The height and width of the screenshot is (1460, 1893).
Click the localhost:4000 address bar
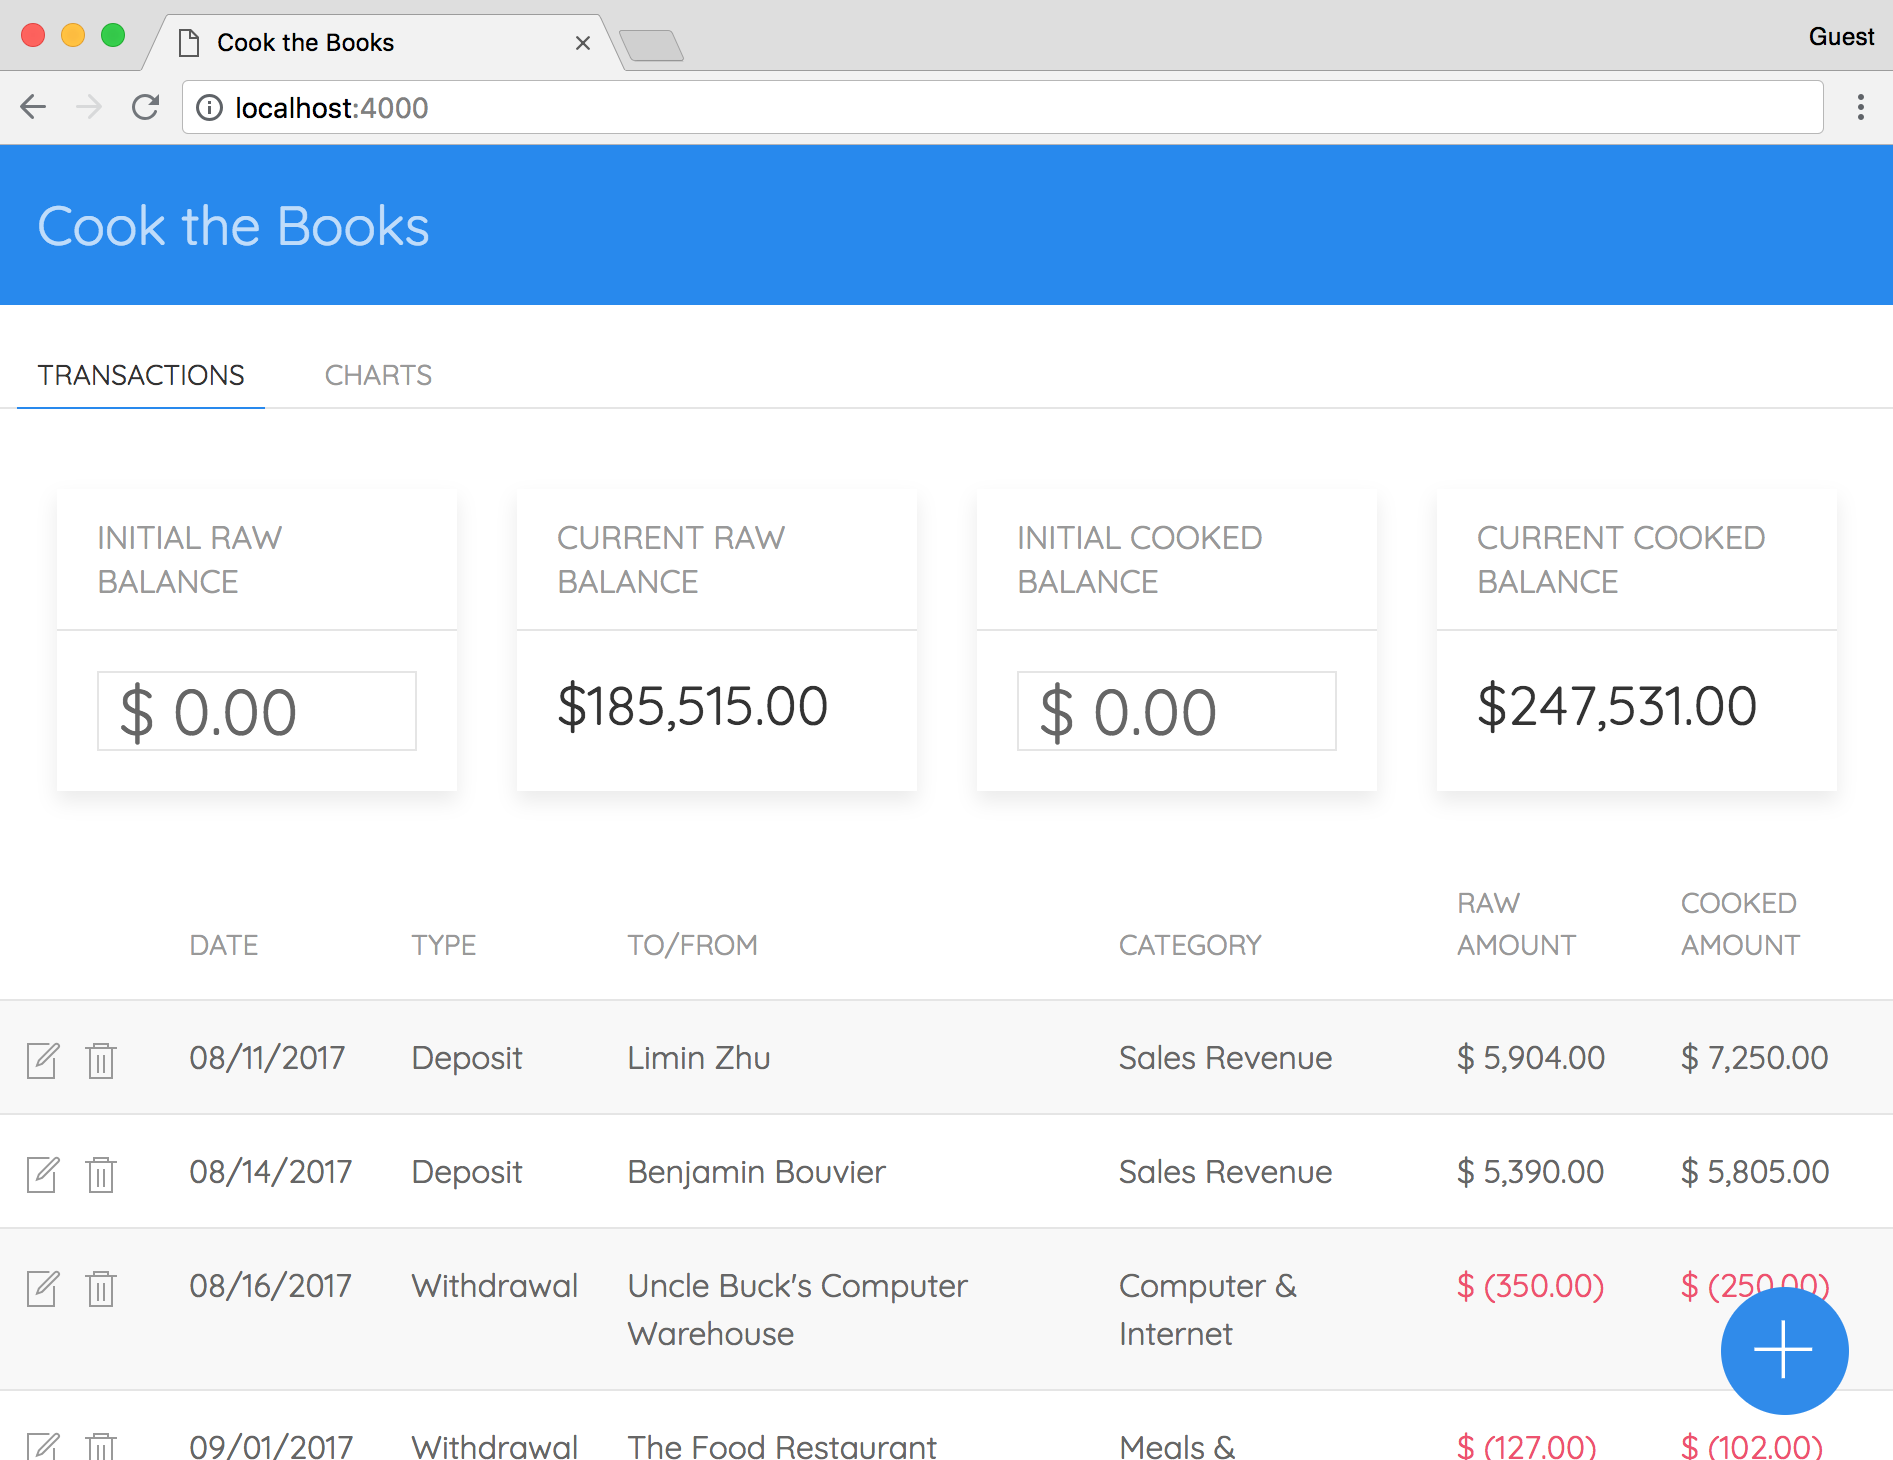point(1000,107)
